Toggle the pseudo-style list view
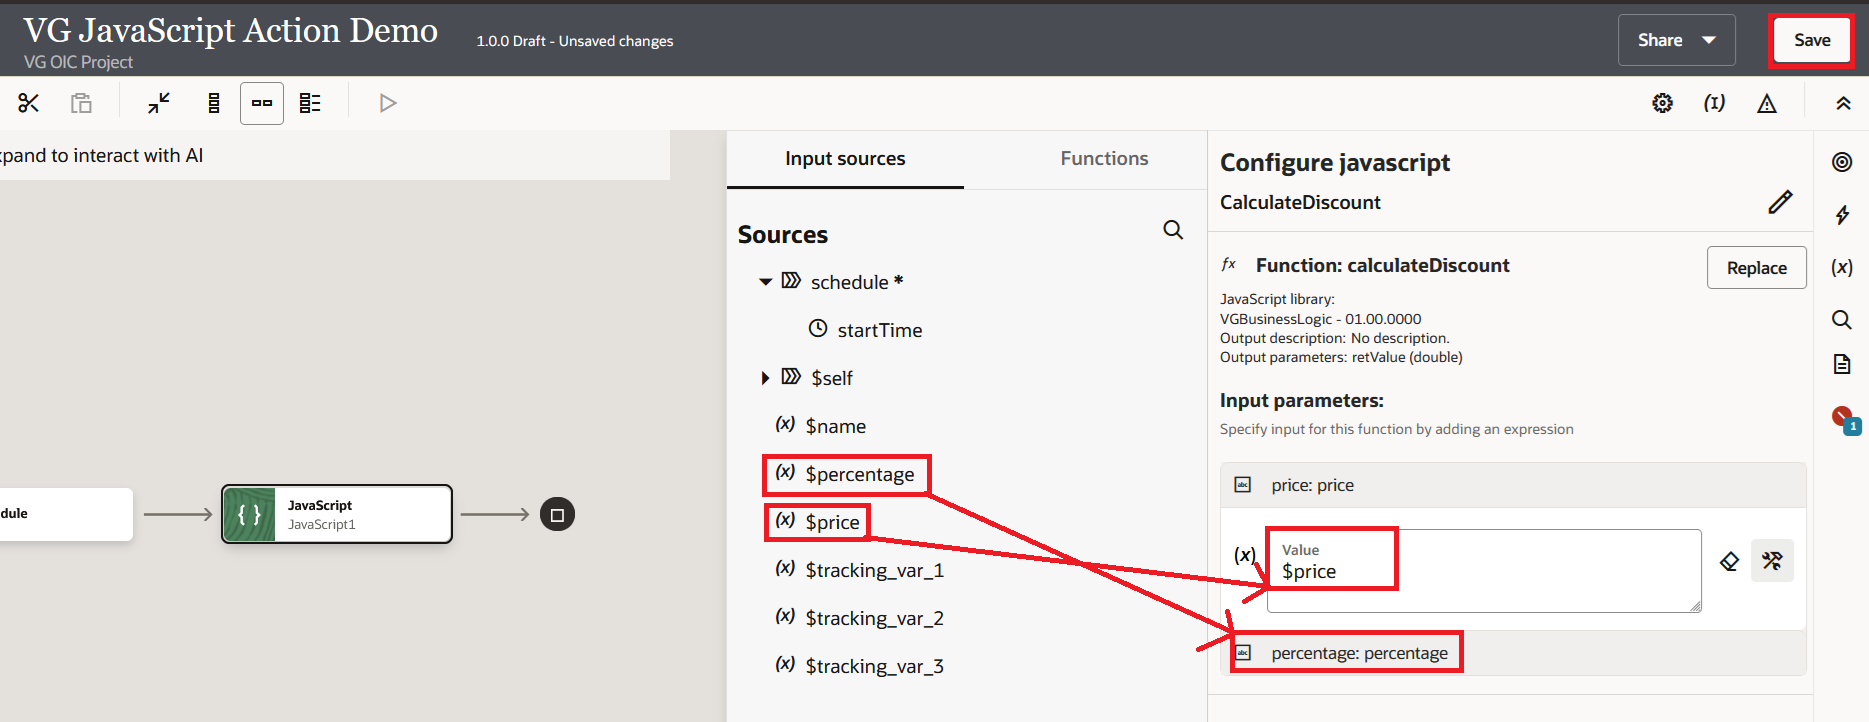Screen dimensions: 1869x722 click(310, 103)
